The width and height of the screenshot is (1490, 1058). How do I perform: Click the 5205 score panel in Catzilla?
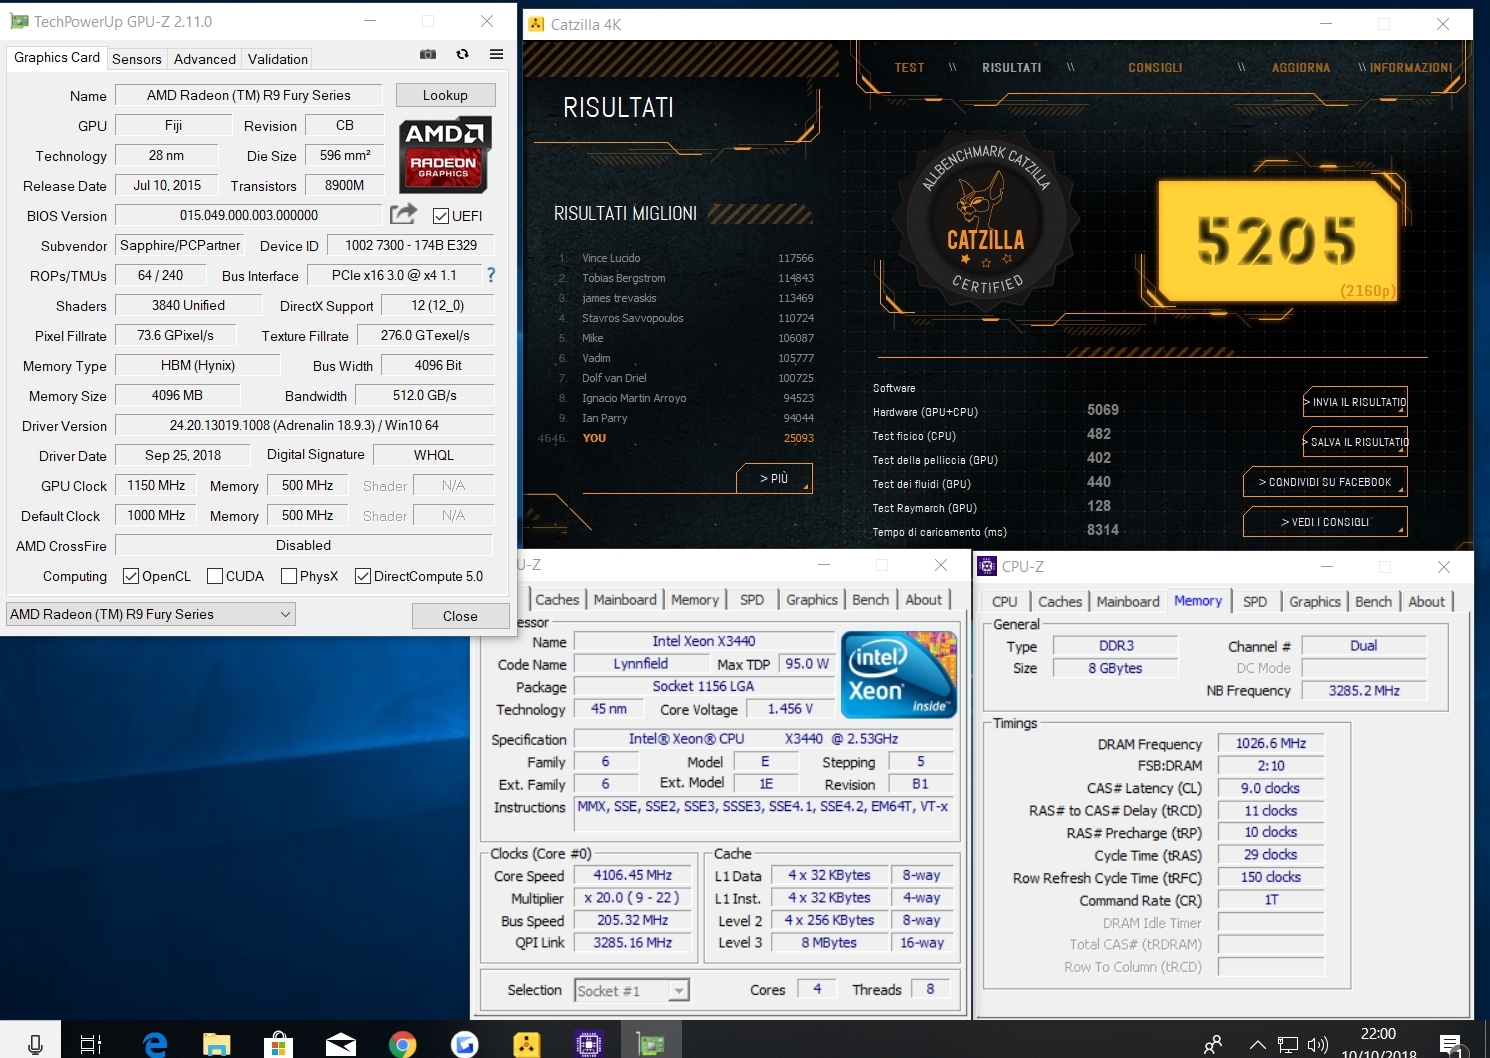(x=1277, y=241)
